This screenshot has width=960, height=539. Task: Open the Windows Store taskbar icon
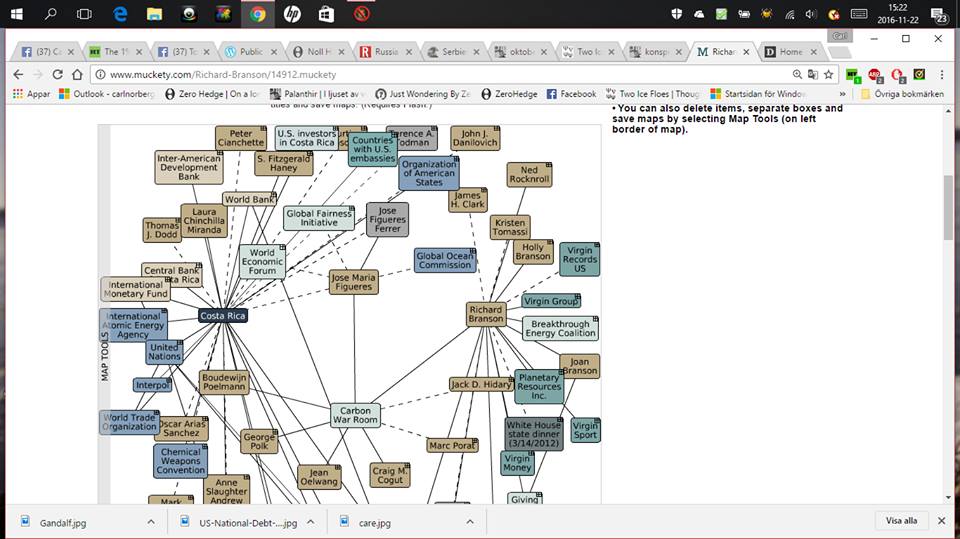325,14
